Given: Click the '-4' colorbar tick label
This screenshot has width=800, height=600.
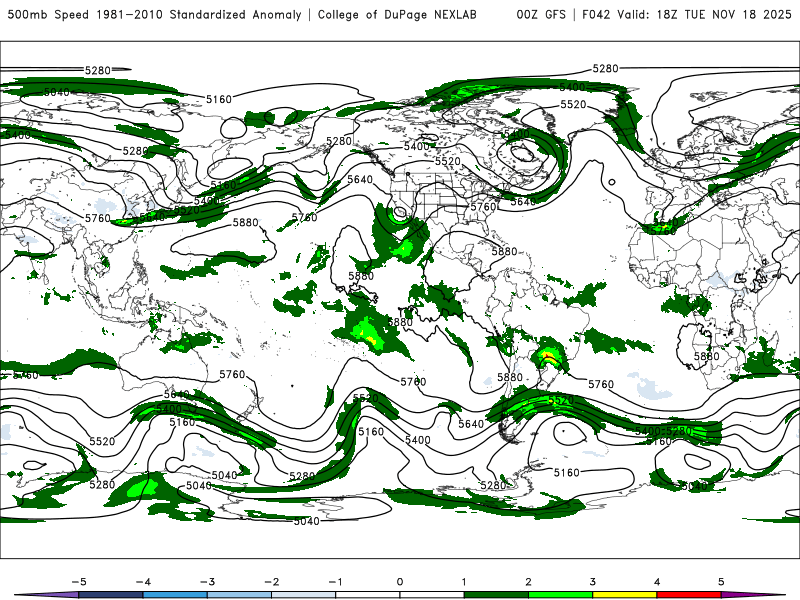Looking at the screenshot, I should 143,582.
